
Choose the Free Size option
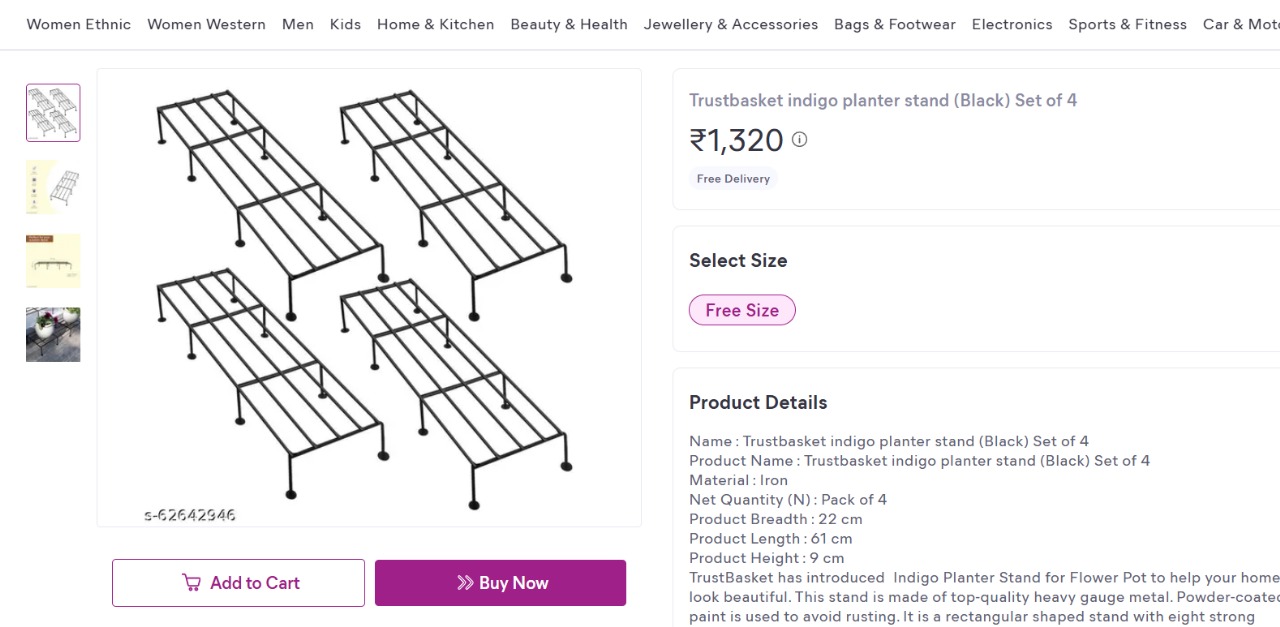pos(742,310)
